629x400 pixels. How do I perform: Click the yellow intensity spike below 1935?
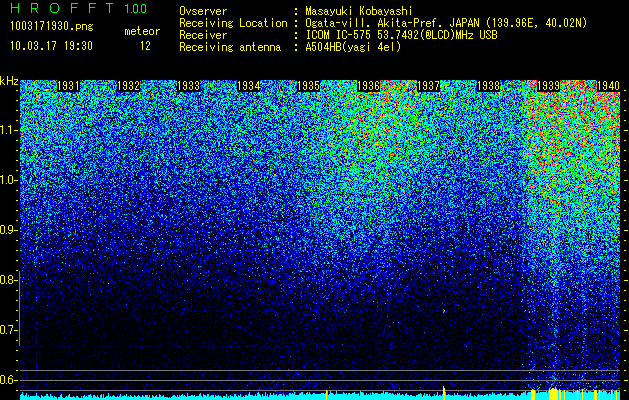327,395
